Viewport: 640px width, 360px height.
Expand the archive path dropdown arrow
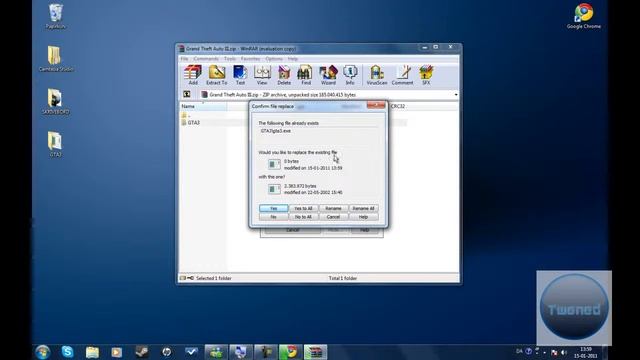(x=456, y=95)
